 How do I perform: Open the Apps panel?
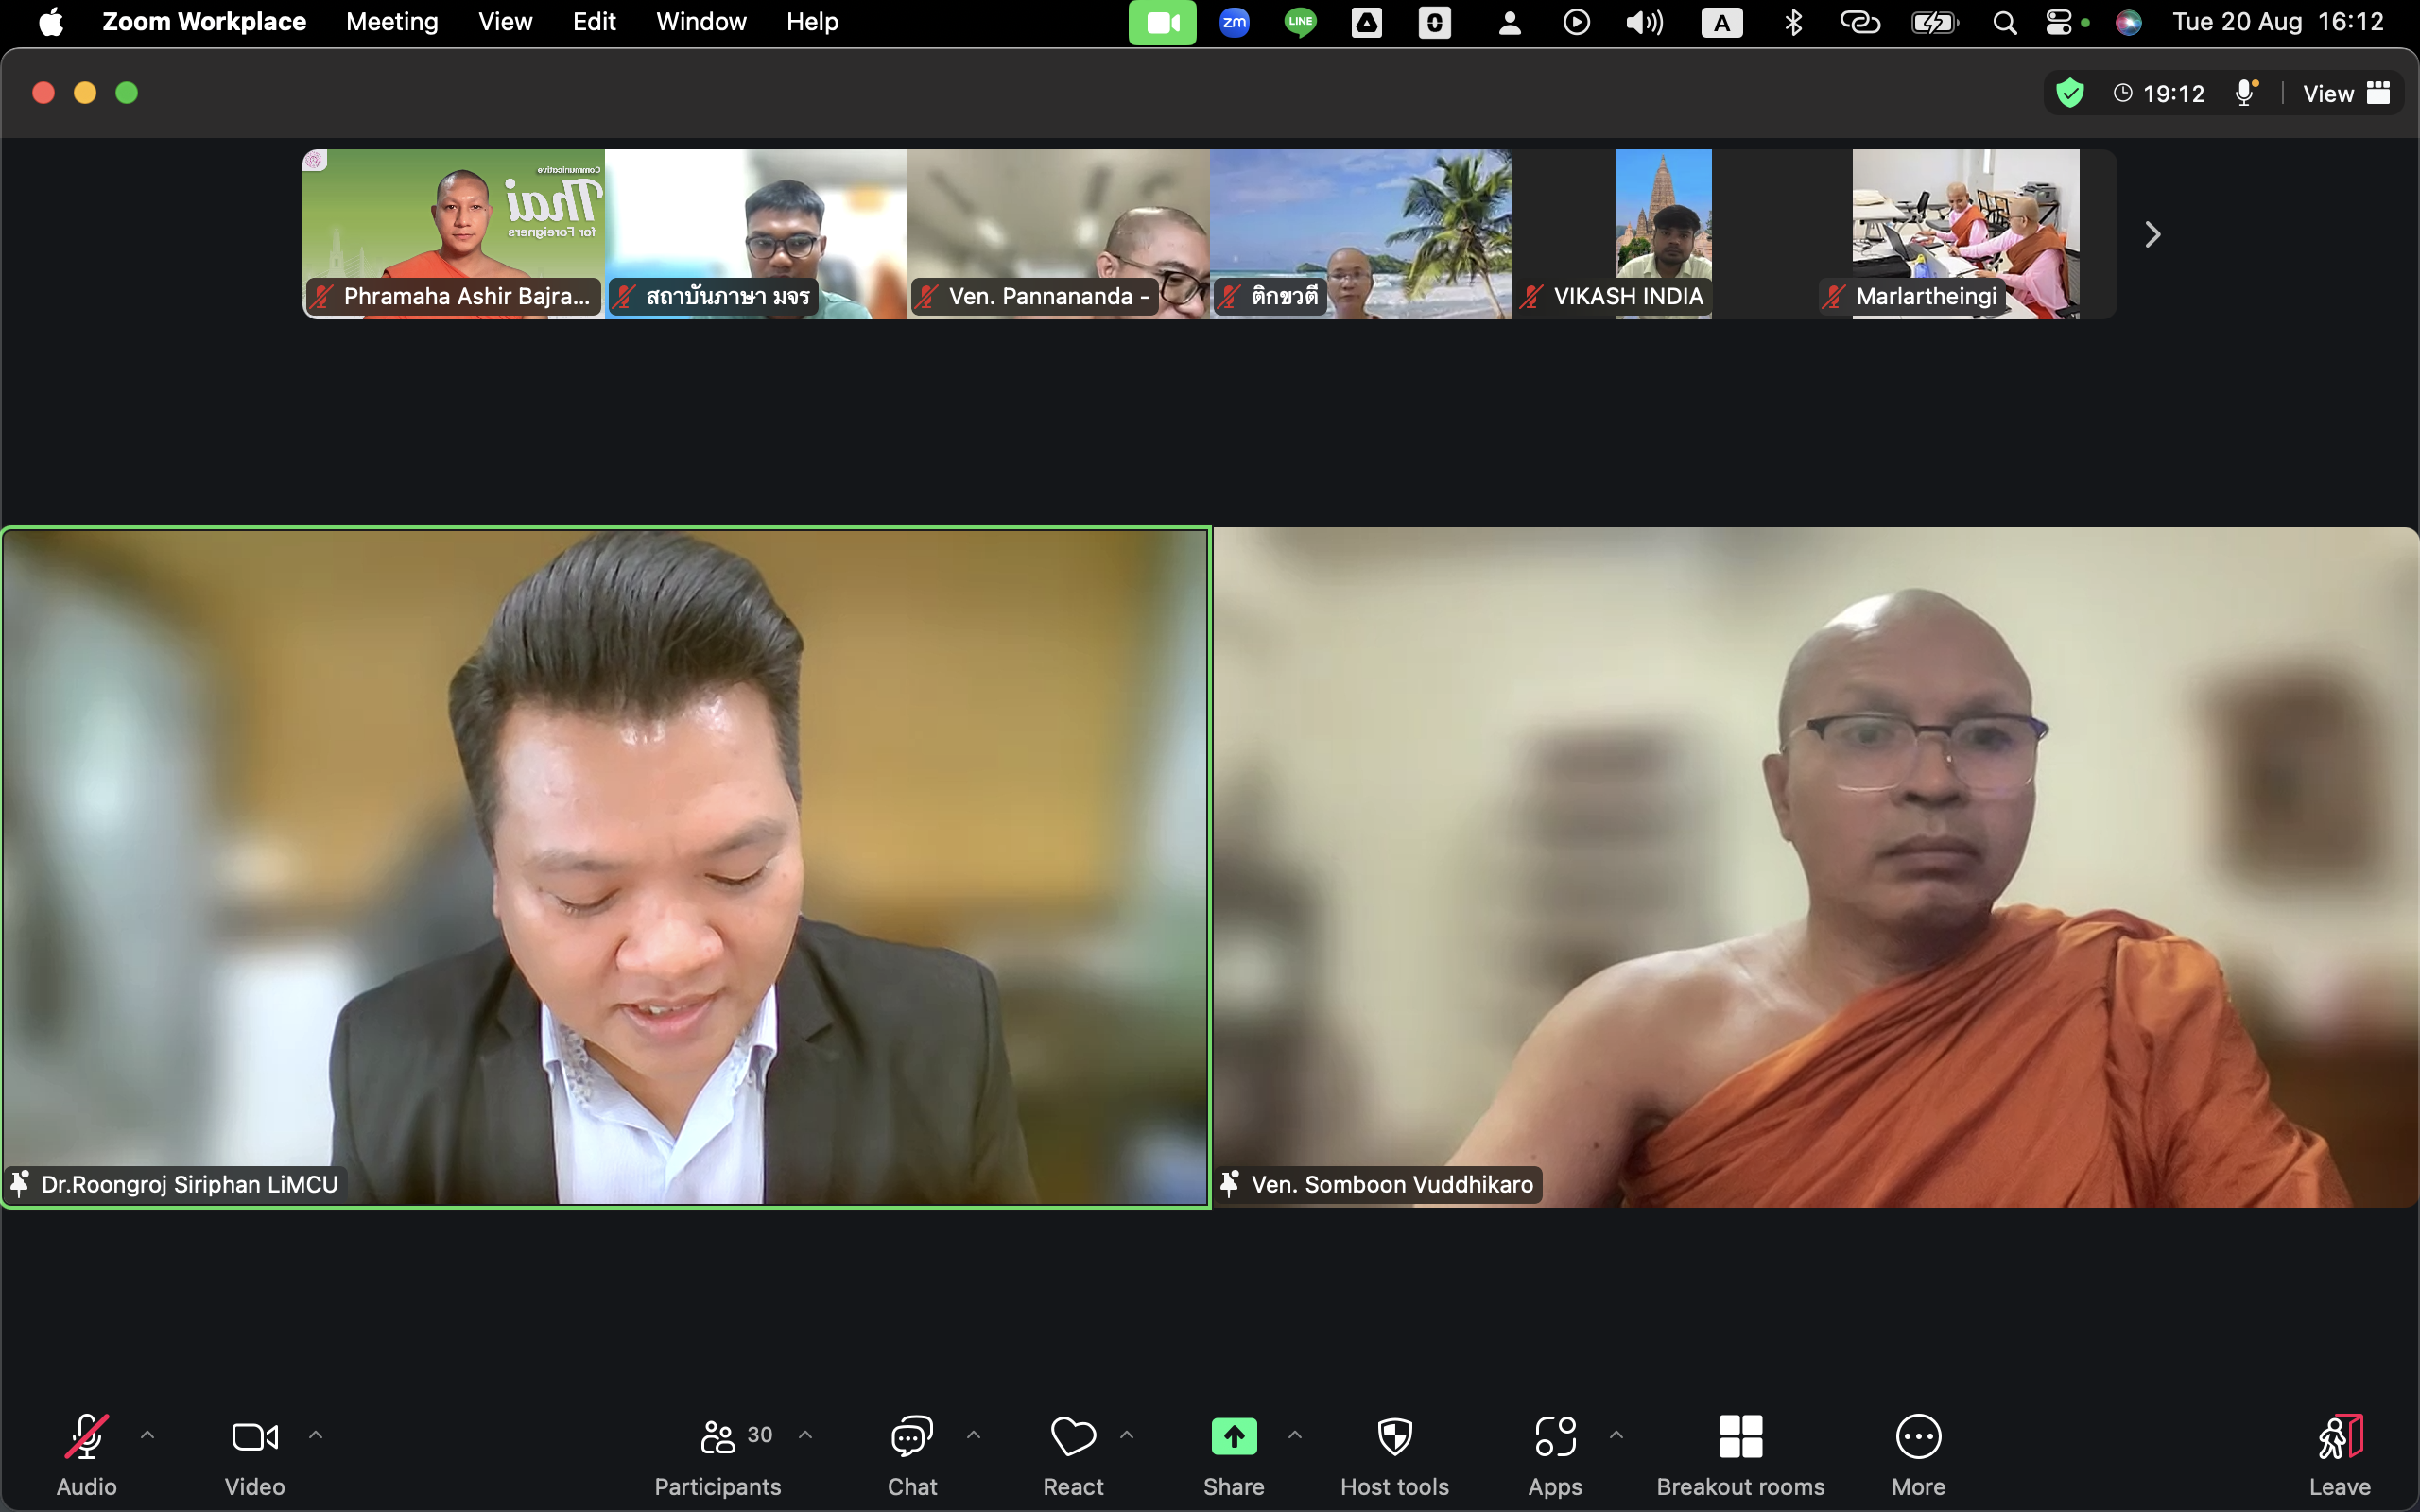1555,1454
